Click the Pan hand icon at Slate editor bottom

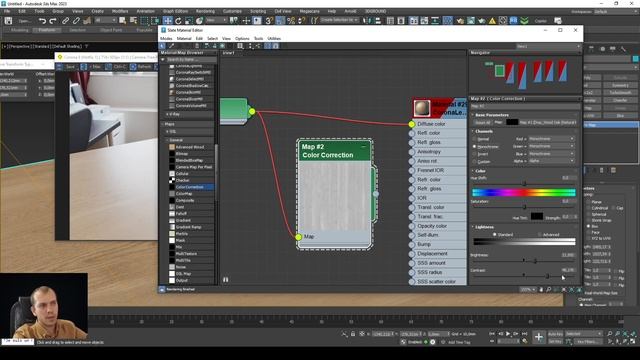coord(542,289)
